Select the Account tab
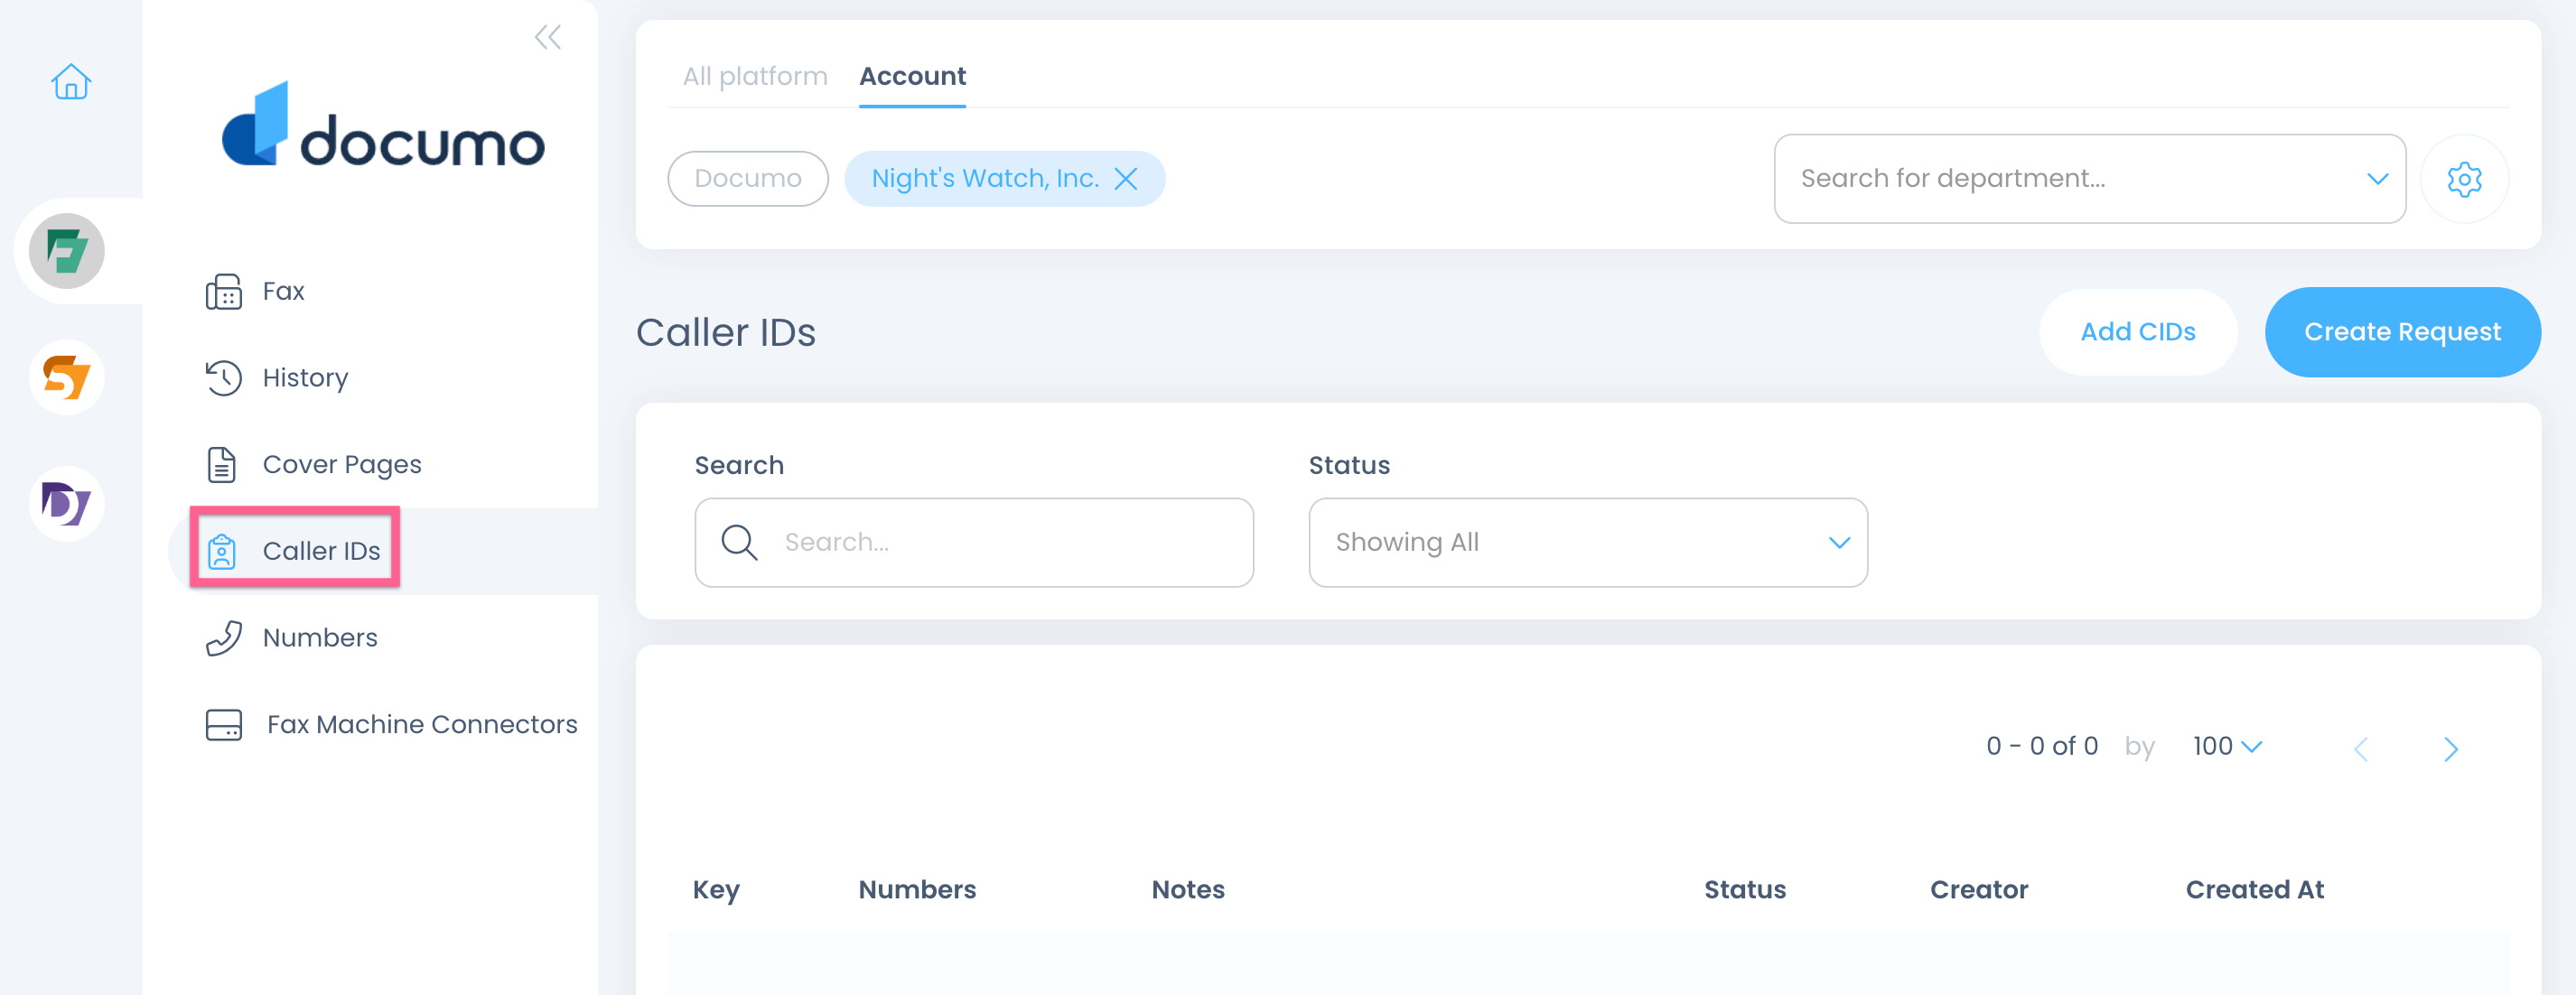This screenshot has height=995, width=2576. (913, 76)
